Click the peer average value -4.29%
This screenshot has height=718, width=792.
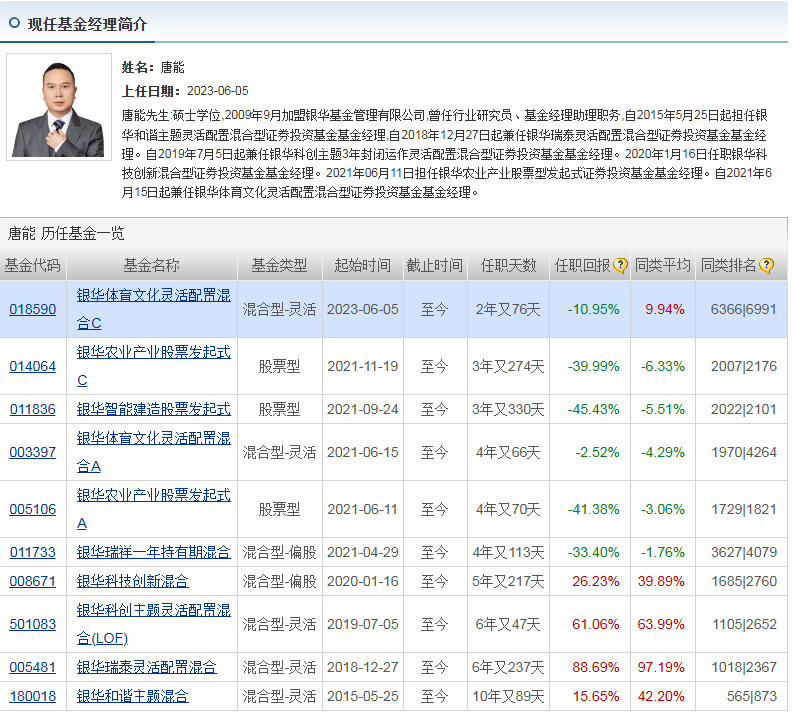[663, 452]
